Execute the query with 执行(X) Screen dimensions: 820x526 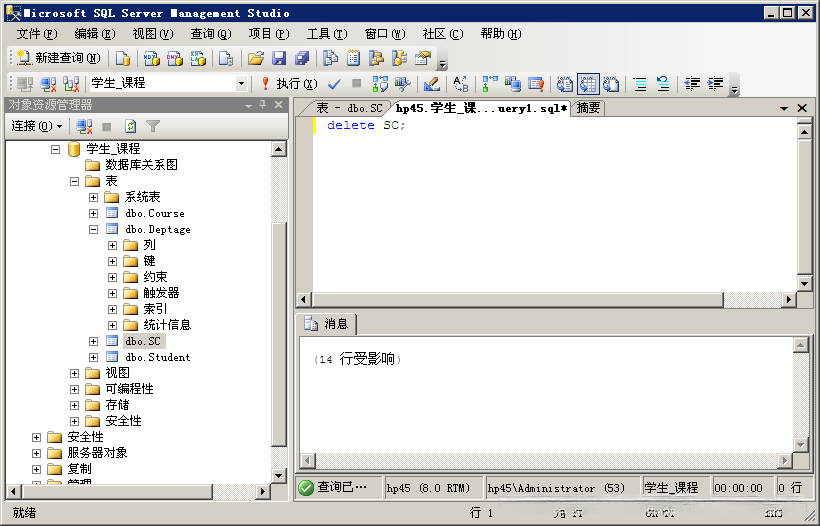point(289,84)
